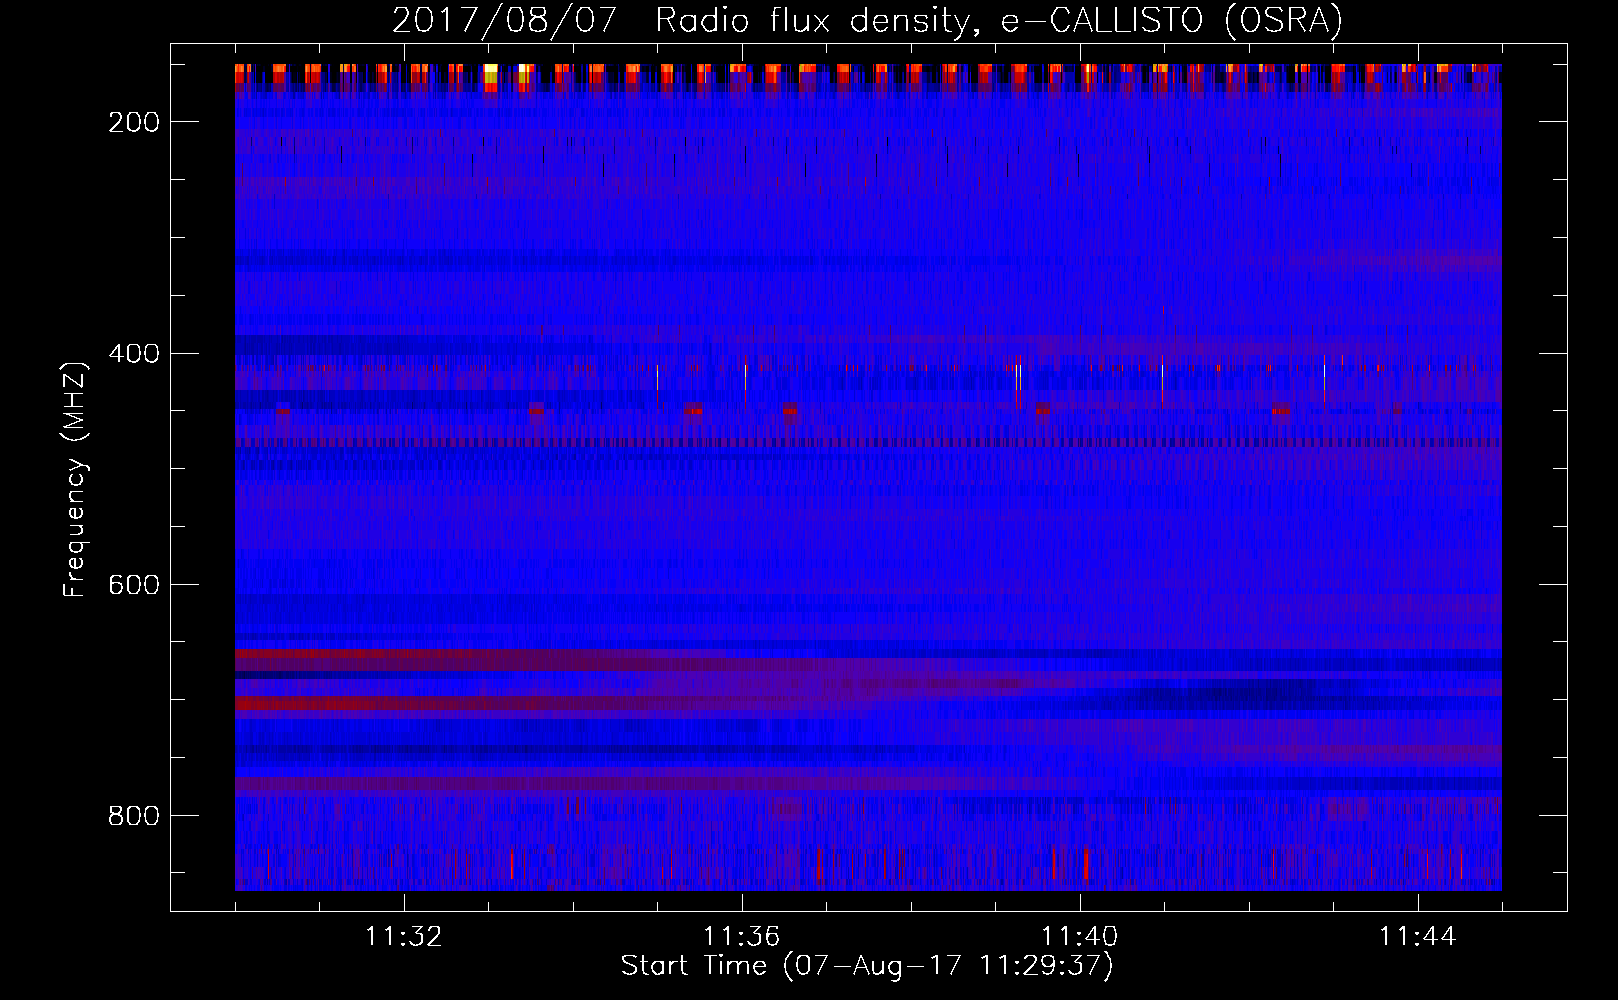Click the 11:44 time tick label
Viewport: 1618px width, 1000px height.
[x=1418, y=937]
